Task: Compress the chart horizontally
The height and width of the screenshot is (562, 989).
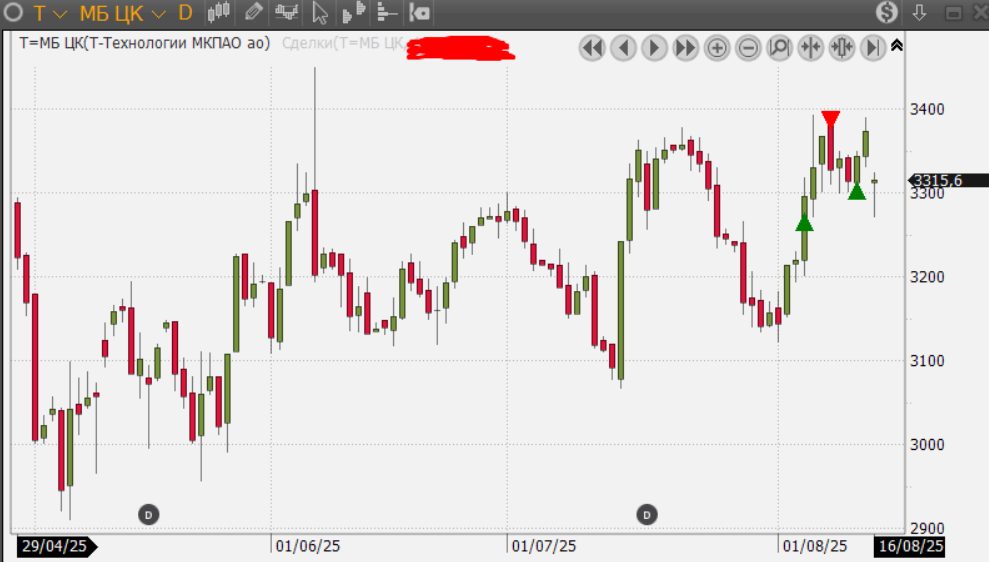Action: [x=810, y=47]
